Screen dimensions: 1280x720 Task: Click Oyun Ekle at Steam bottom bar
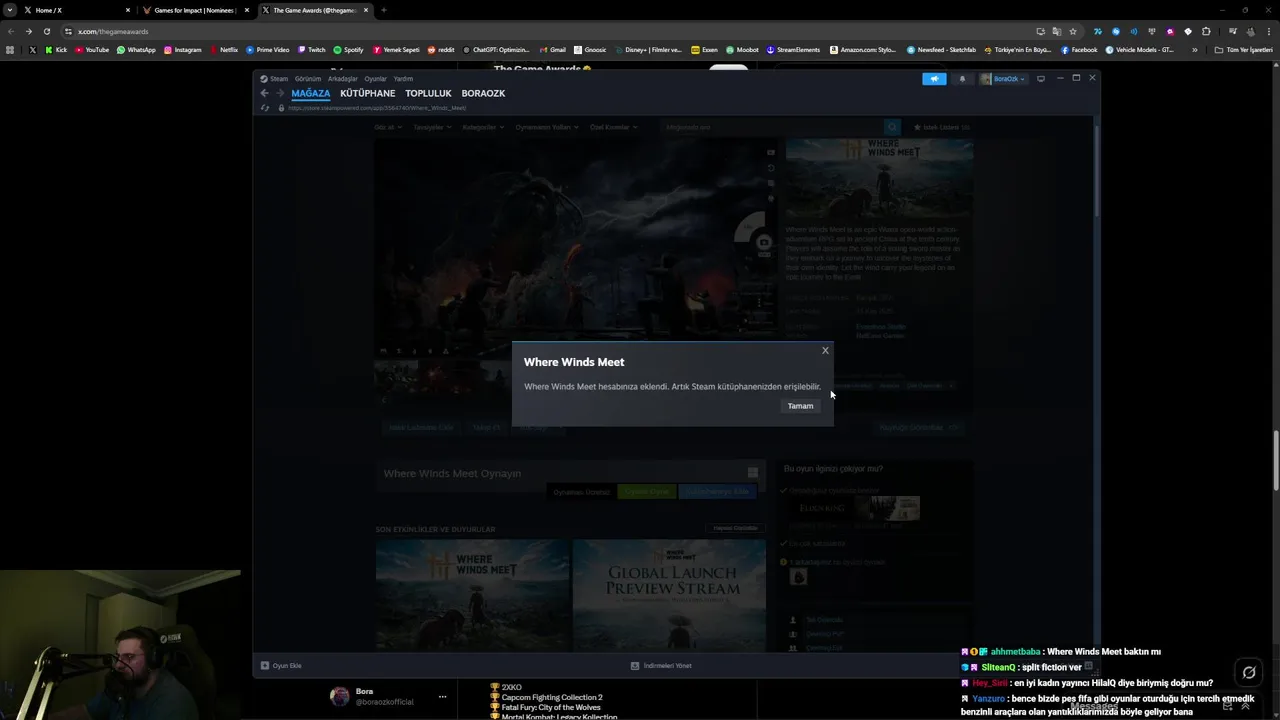(281, 665)
